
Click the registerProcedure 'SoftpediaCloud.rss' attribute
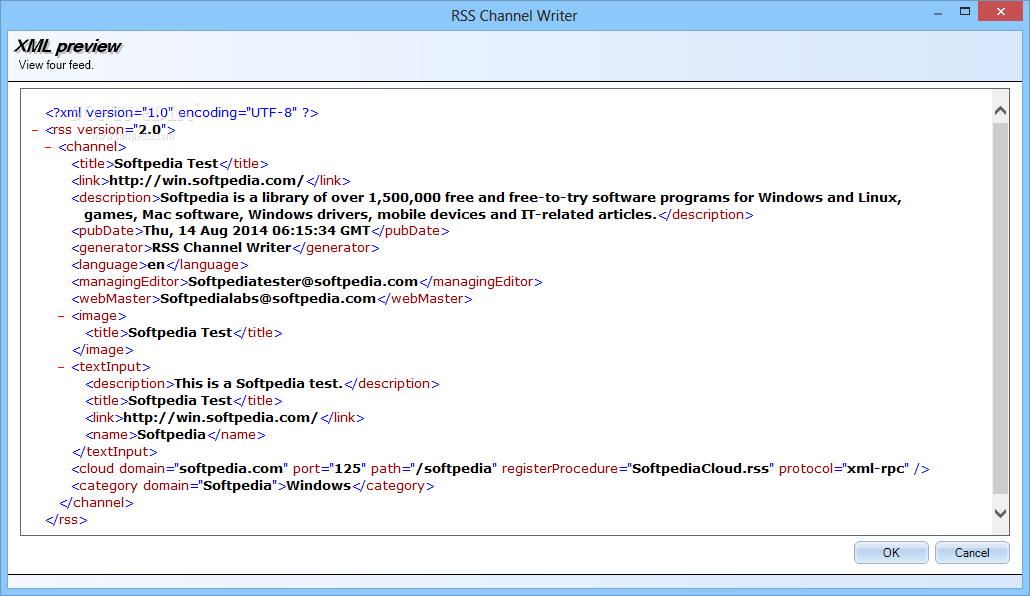coord(638,469)
